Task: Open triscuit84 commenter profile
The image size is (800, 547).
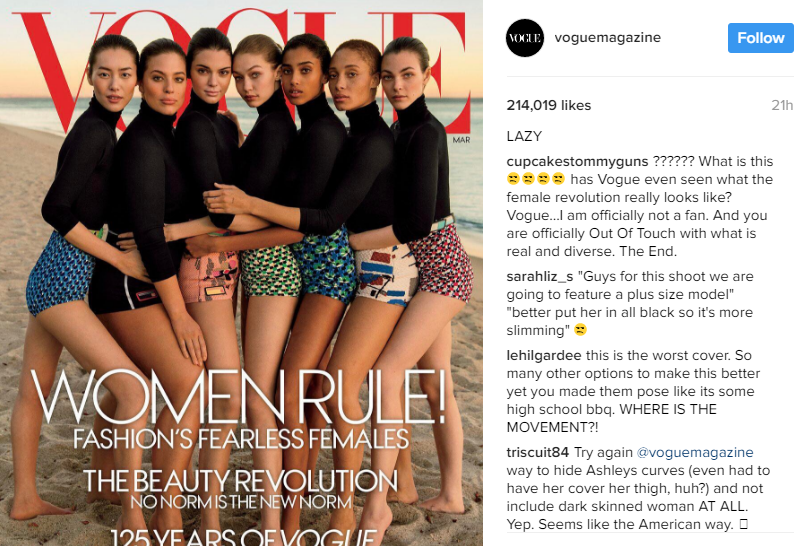Action: (x=537, y=452)
